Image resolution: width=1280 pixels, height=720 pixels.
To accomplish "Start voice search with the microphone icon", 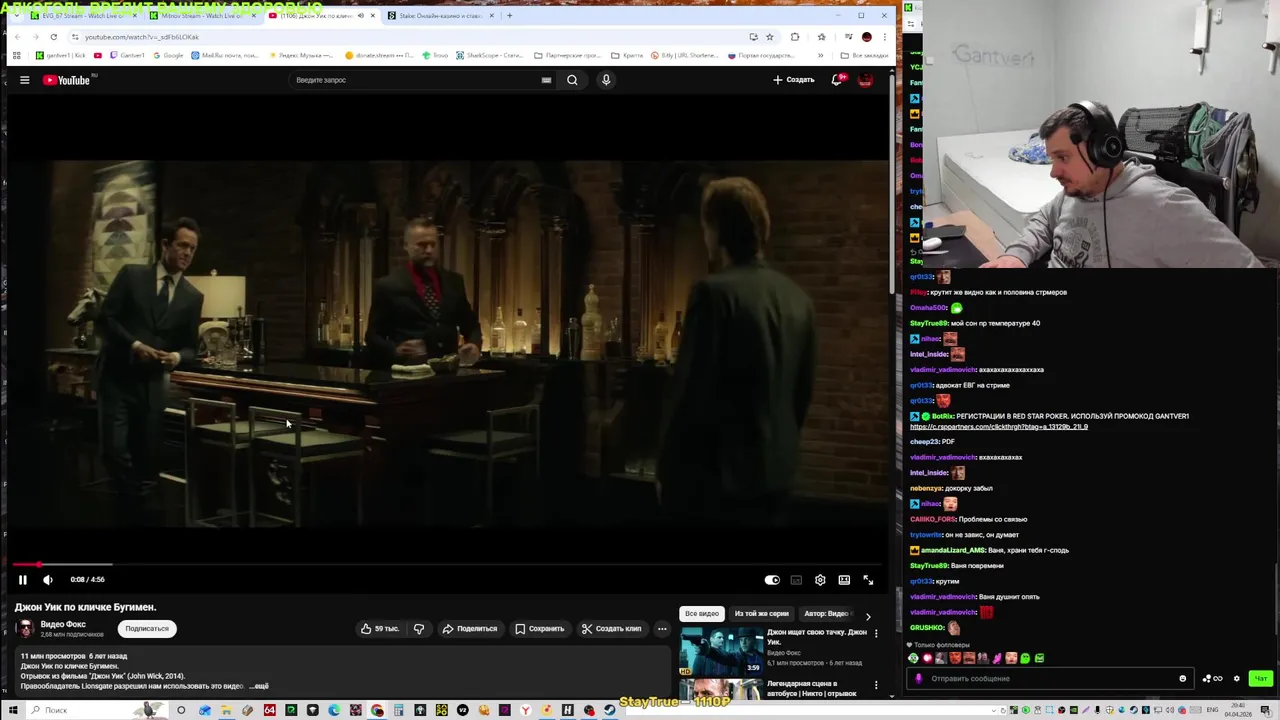I will (606, 80).
